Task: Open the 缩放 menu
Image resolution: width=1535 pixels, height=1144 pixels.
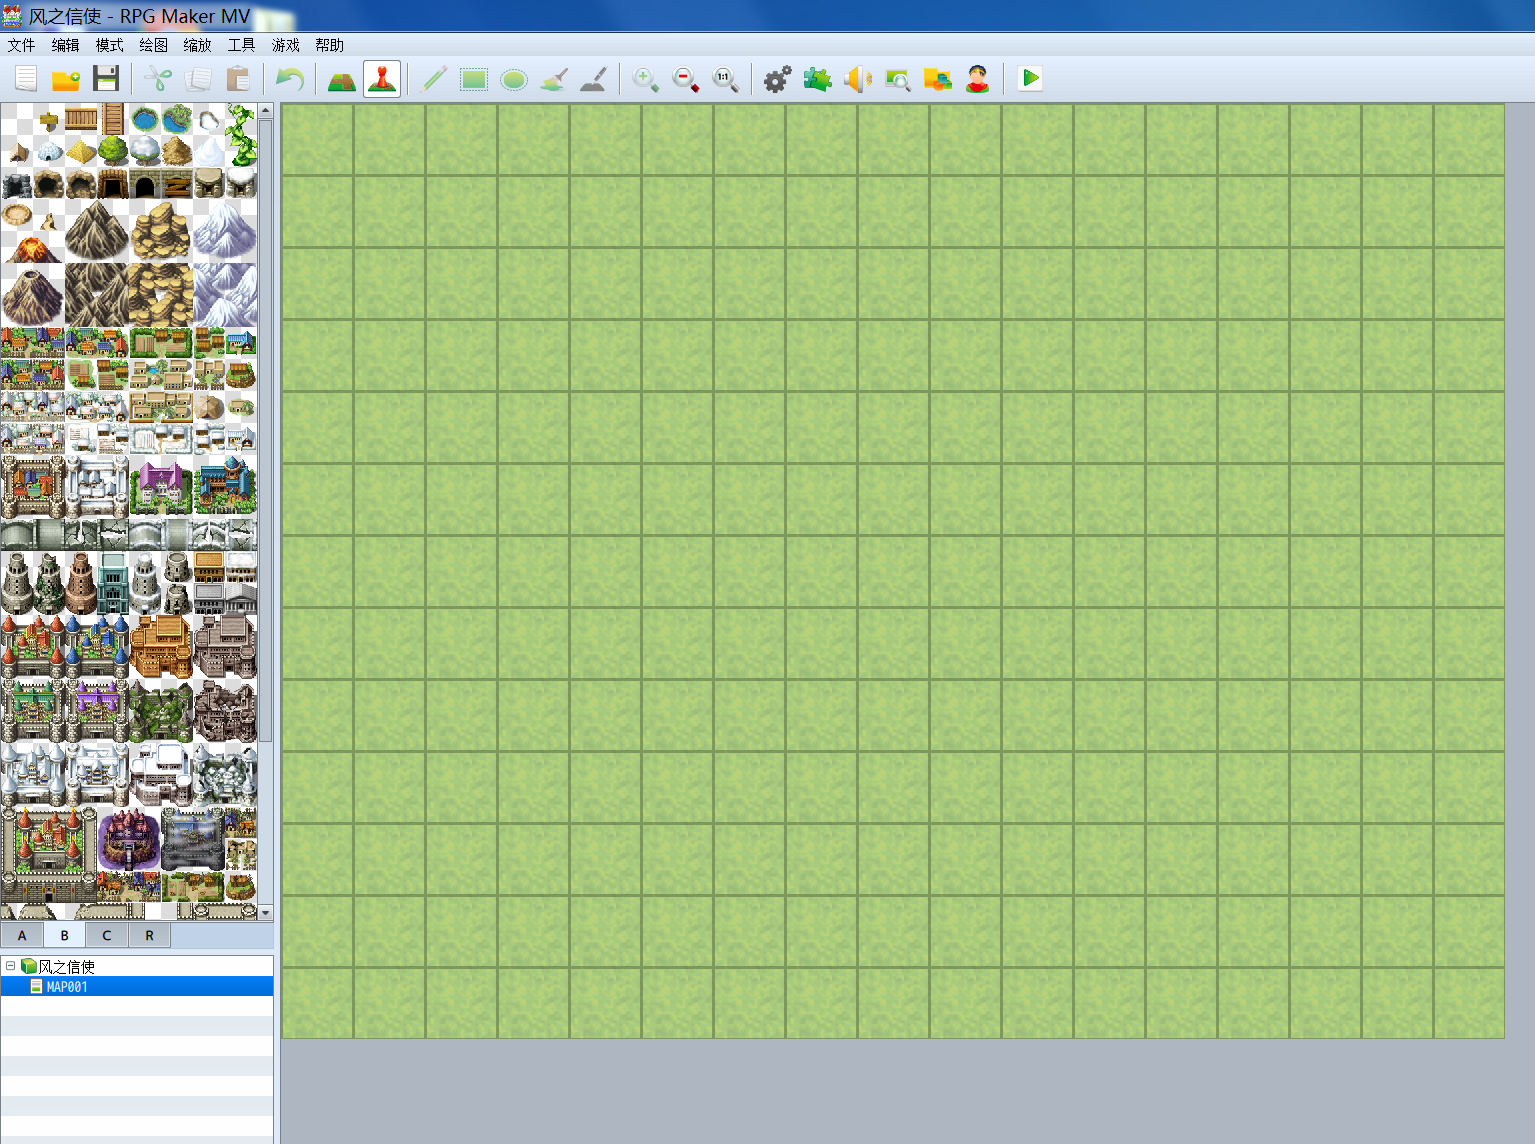Action: coord(197,45)
